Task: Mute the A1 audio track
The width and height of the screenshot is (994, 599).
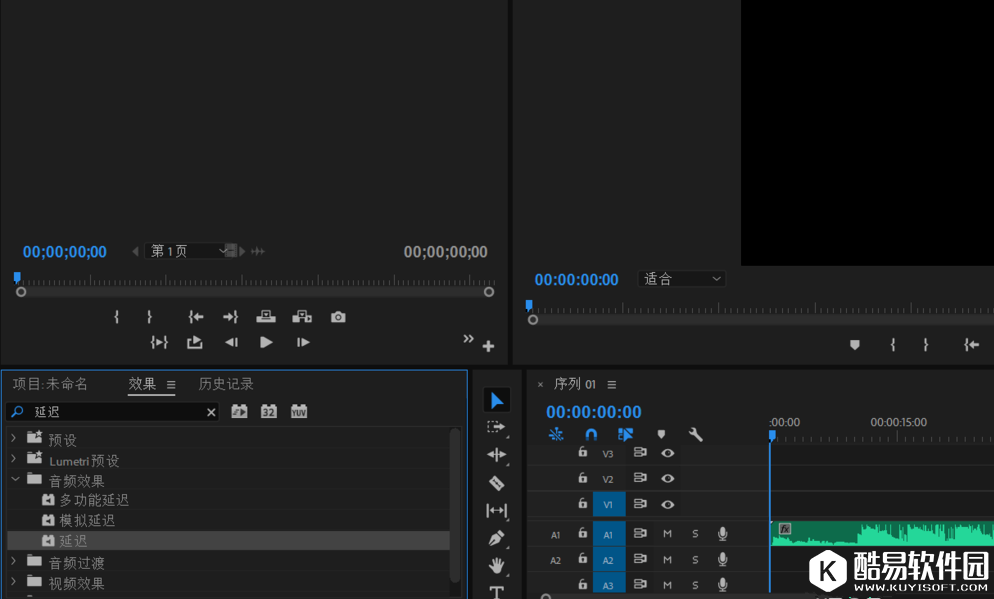Action: (667, 534)
